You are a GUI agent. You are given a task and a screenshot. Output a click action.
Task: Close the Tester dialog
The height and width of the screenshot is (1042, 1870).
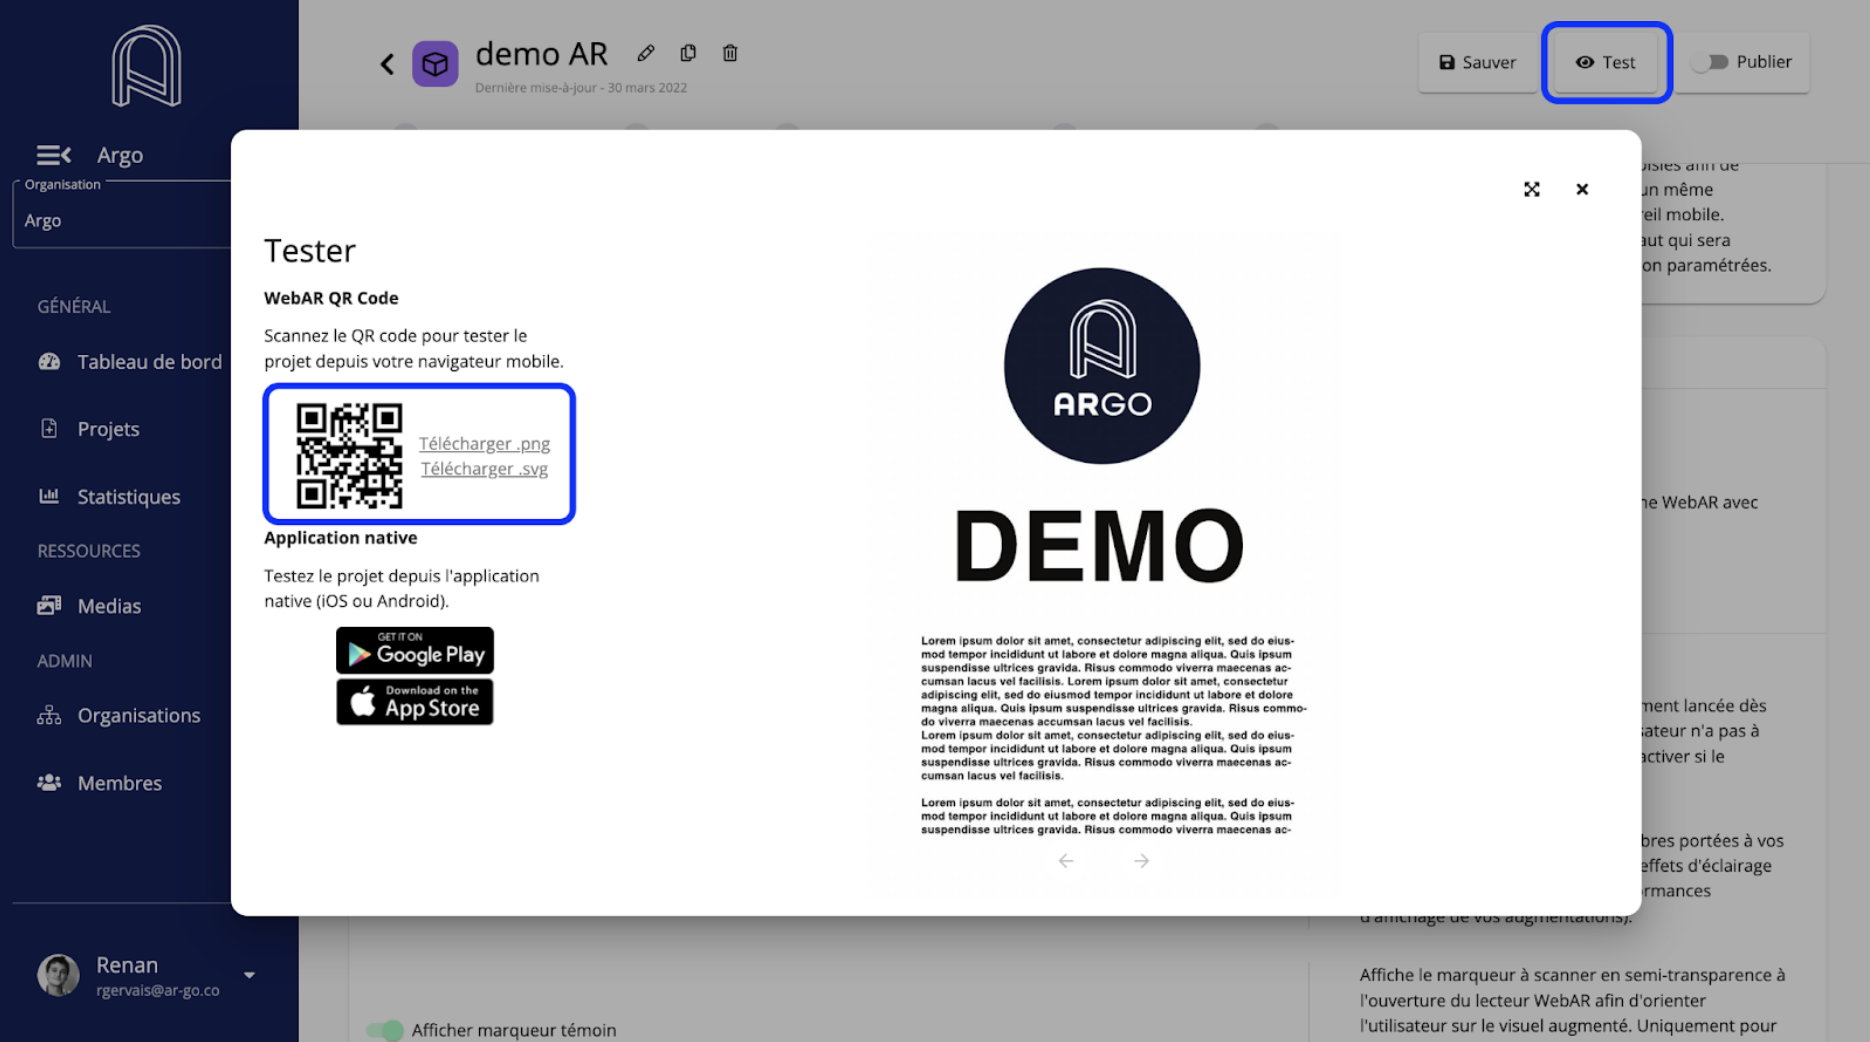coord(1582,189)
